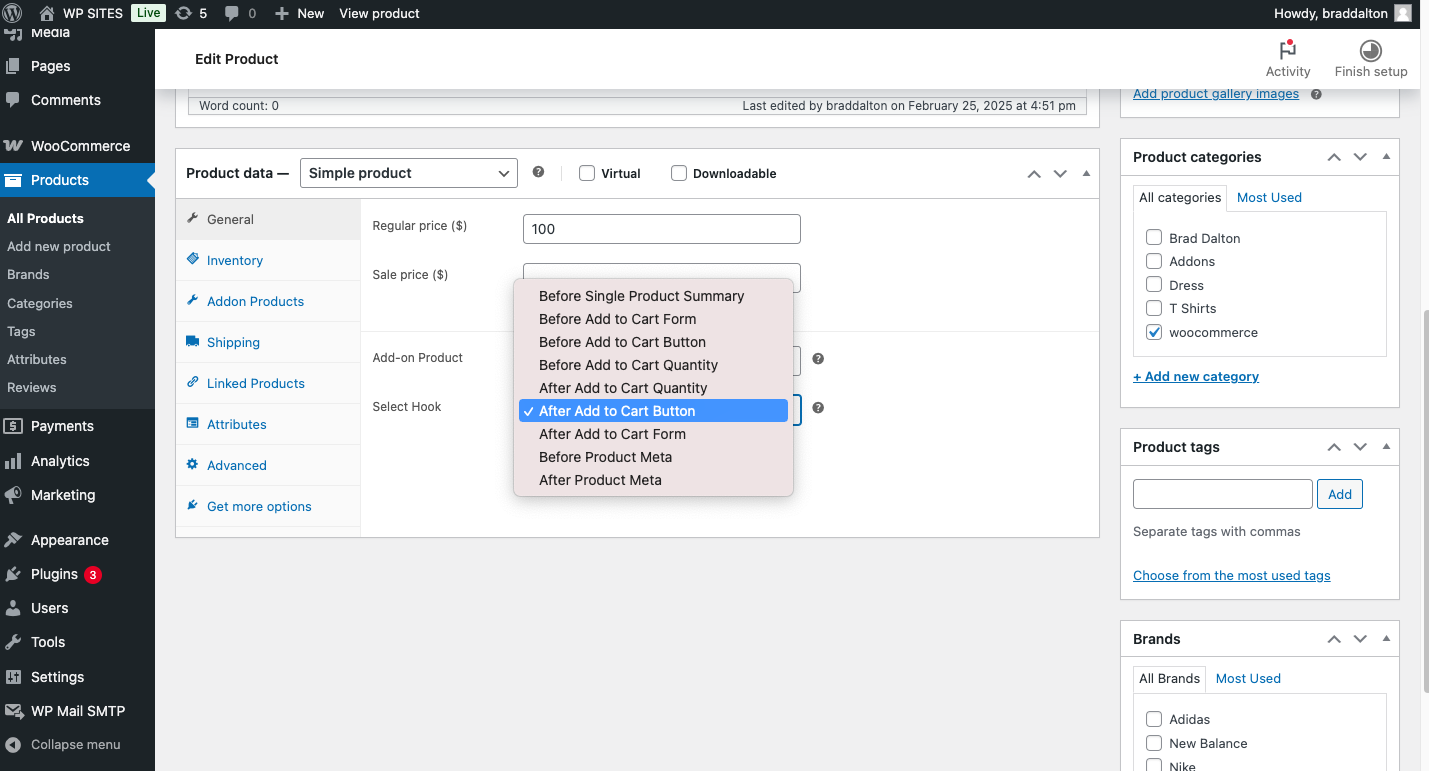Click the WordPress logo icon

[x=13, y=13]
